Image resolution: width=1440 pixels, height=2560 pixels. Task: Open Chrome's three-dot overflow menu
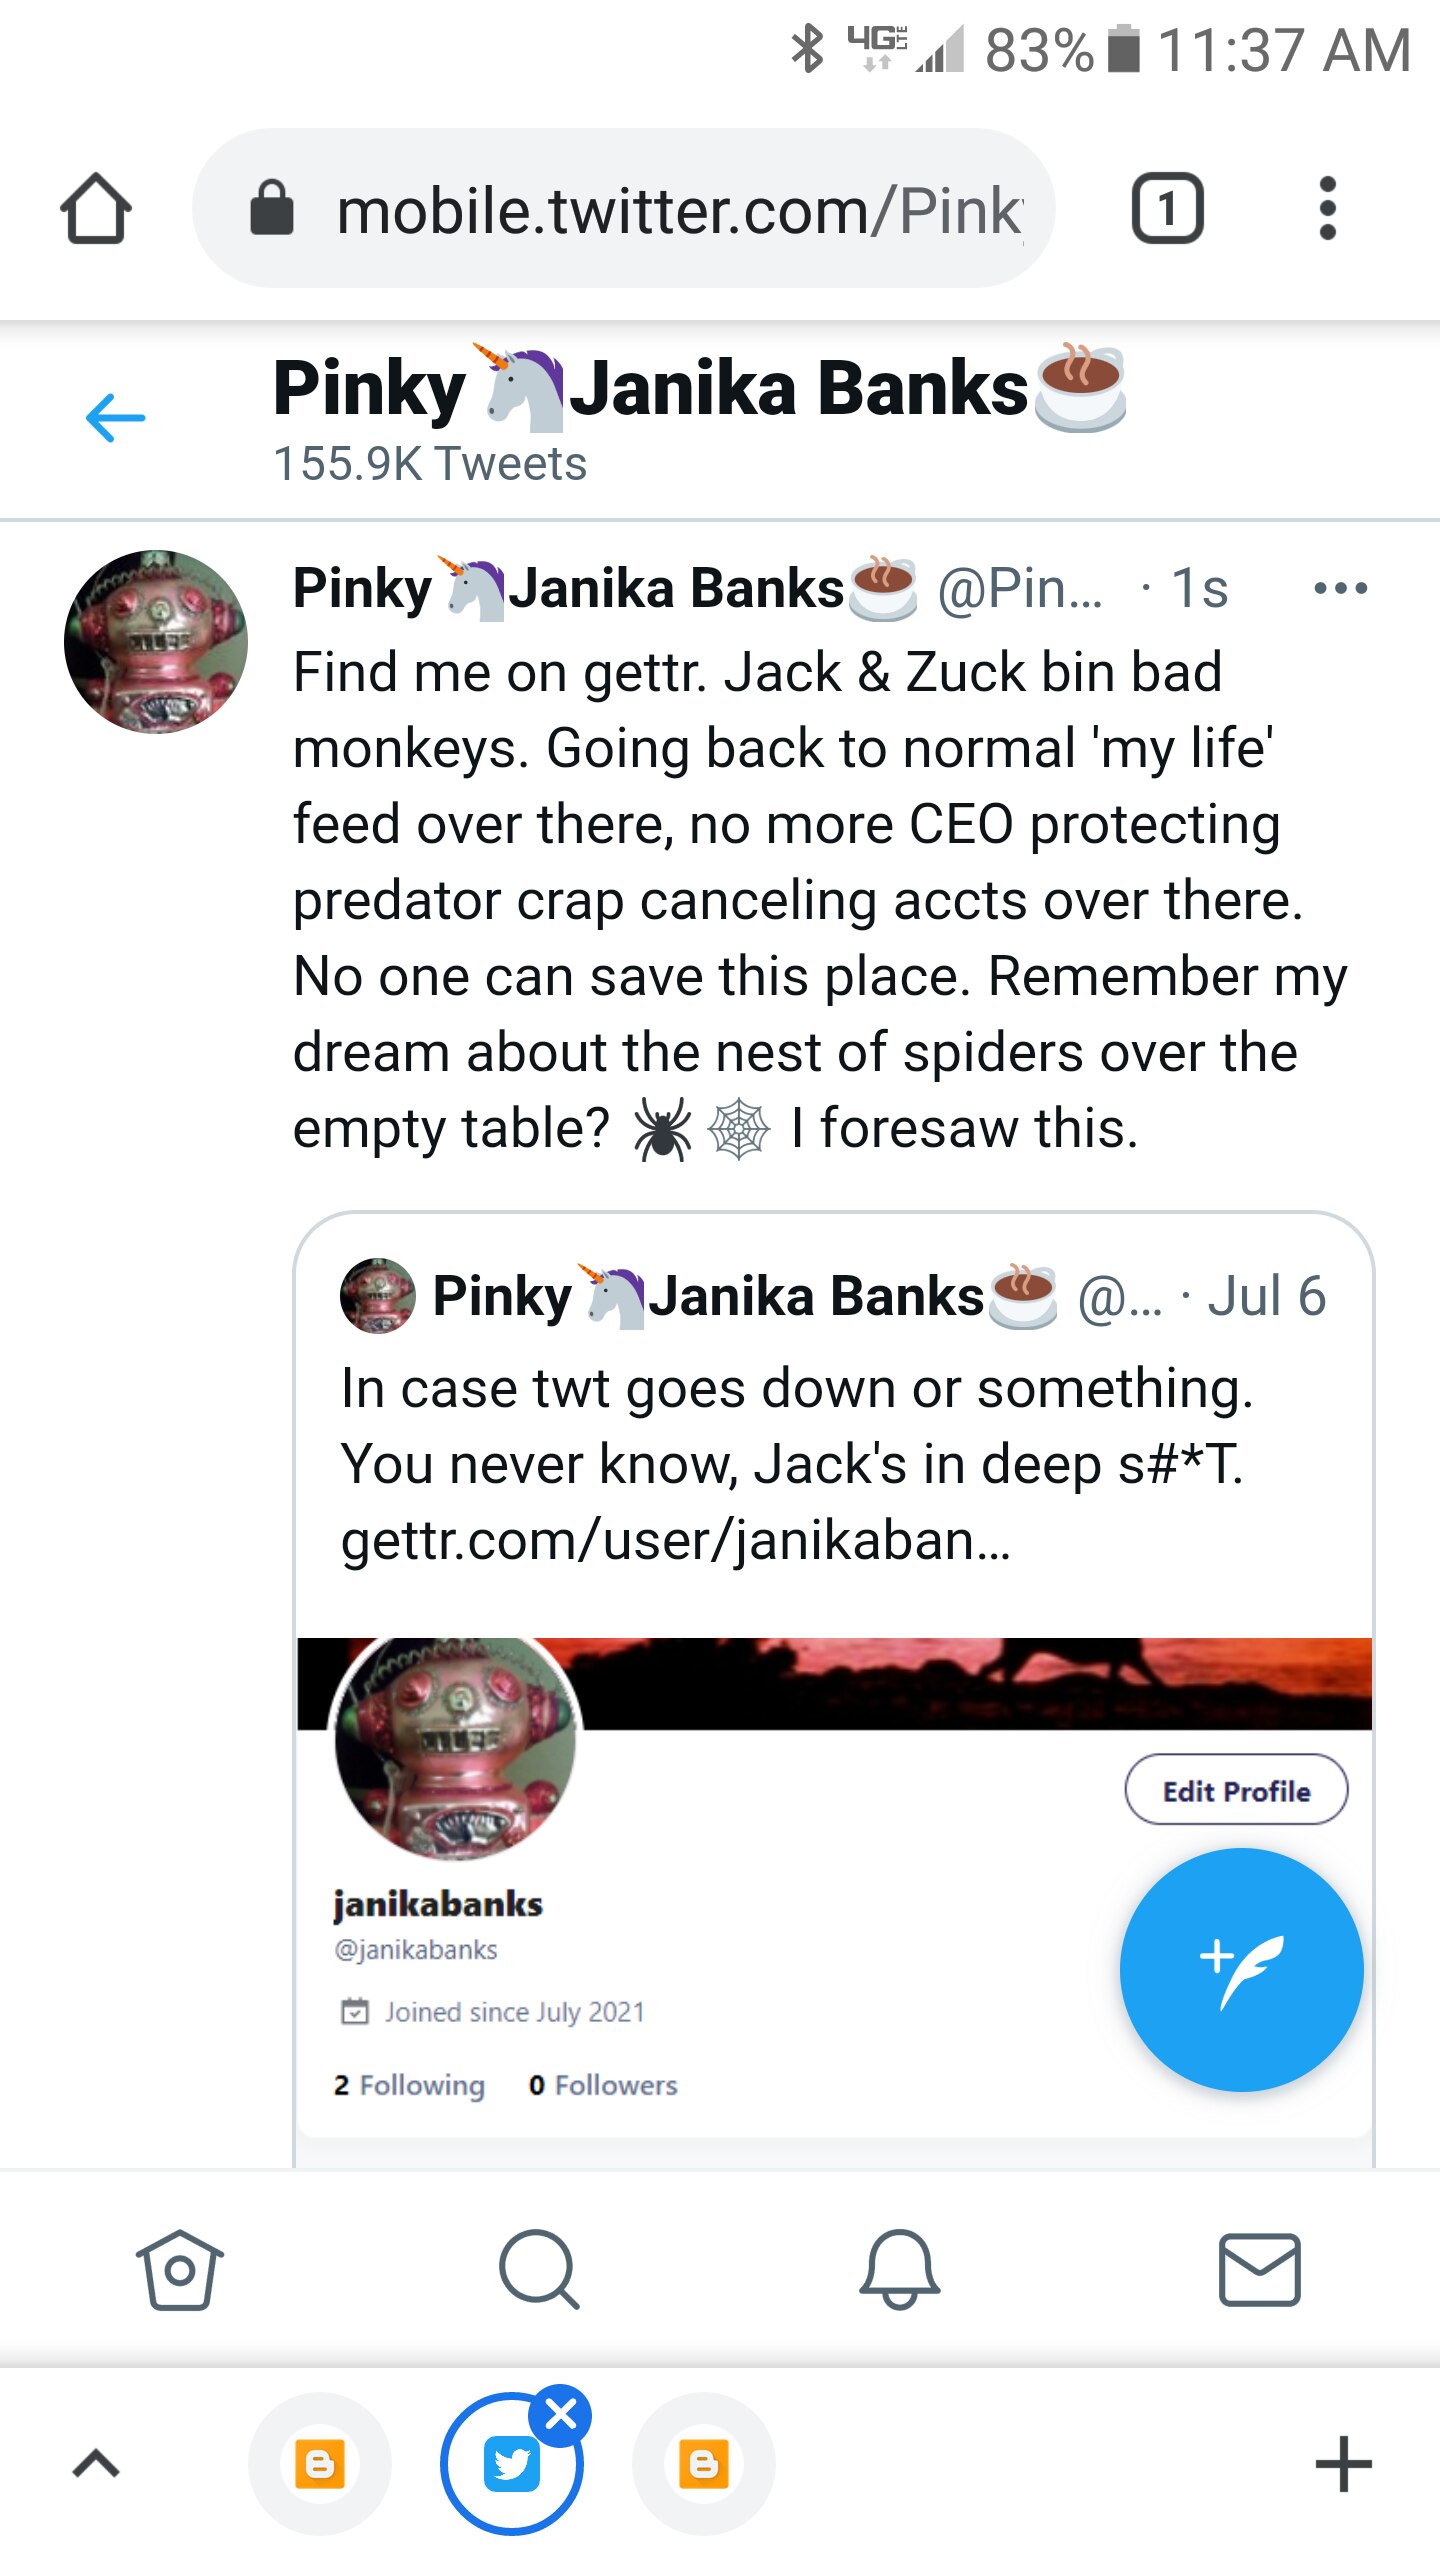pos(1328,207)
